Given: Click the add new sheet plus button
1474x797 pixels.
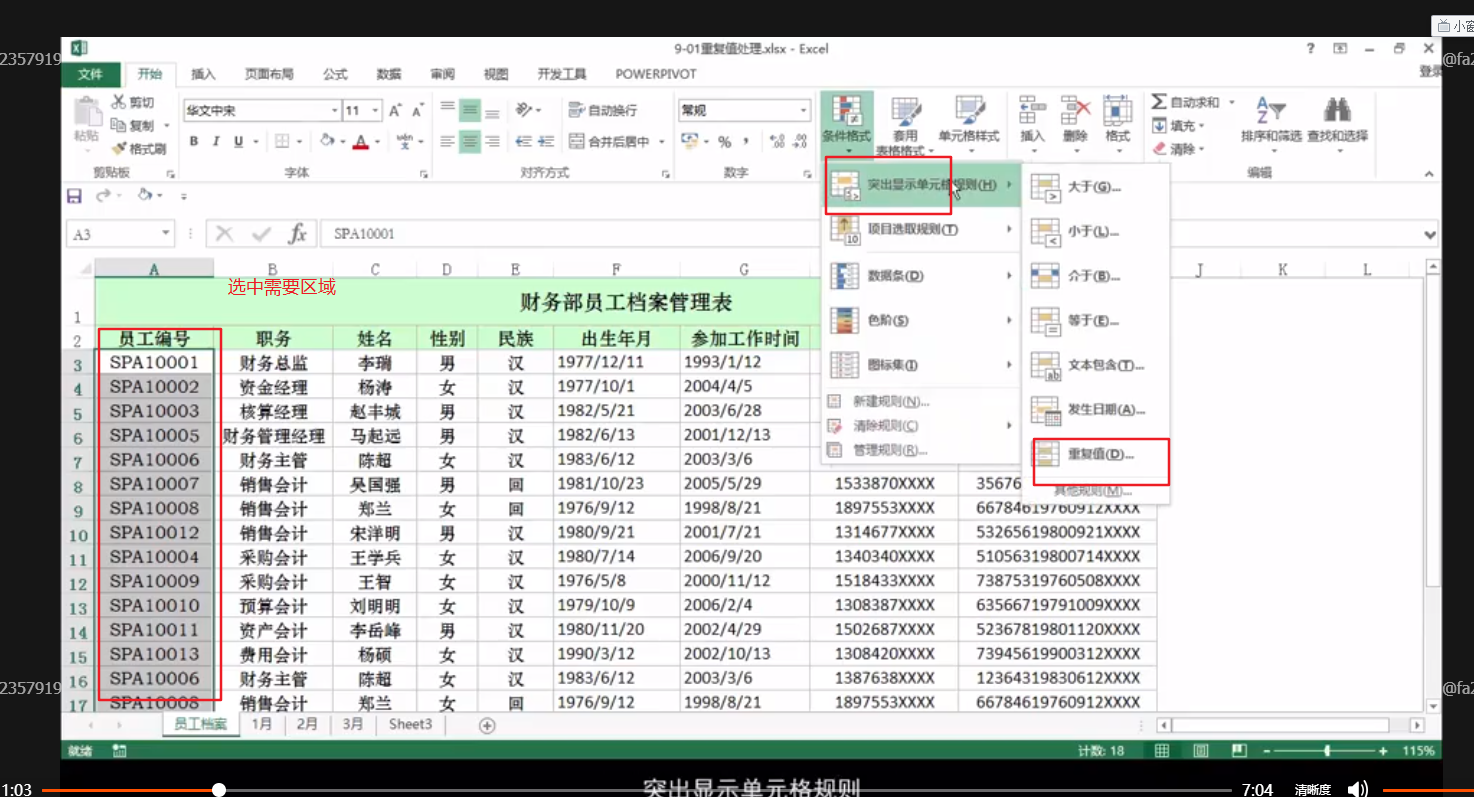Looking at the screenshot, I should click(x=487, y=725).
